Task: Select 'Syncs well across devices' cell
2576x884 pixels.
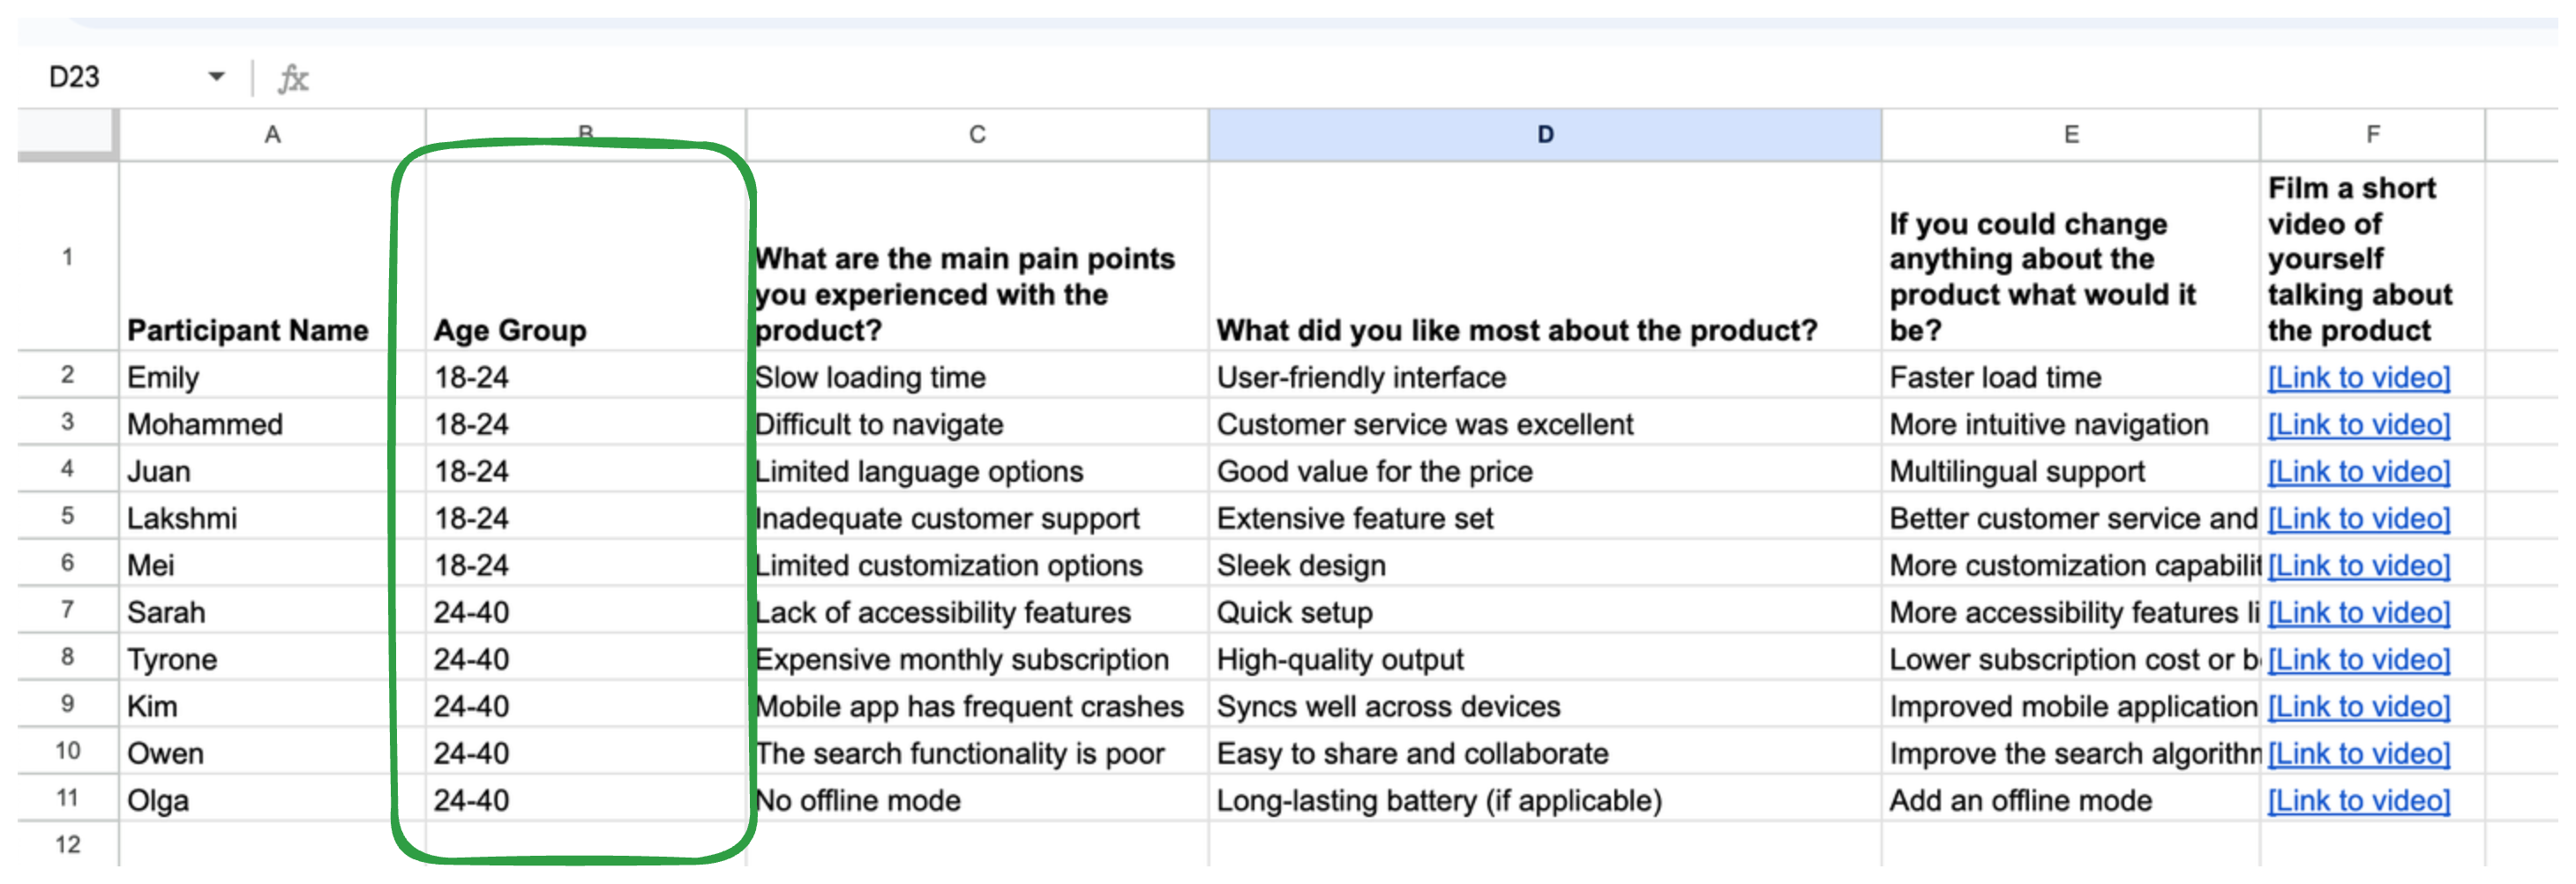Action: [1544, 703]
